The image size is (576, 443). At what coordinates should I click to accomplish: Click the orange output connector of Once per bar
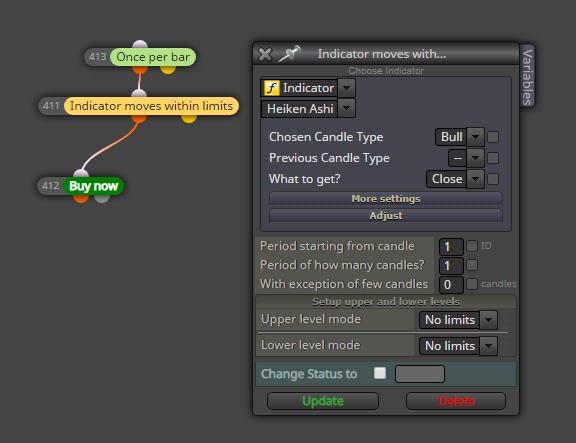tap(140, 69)
